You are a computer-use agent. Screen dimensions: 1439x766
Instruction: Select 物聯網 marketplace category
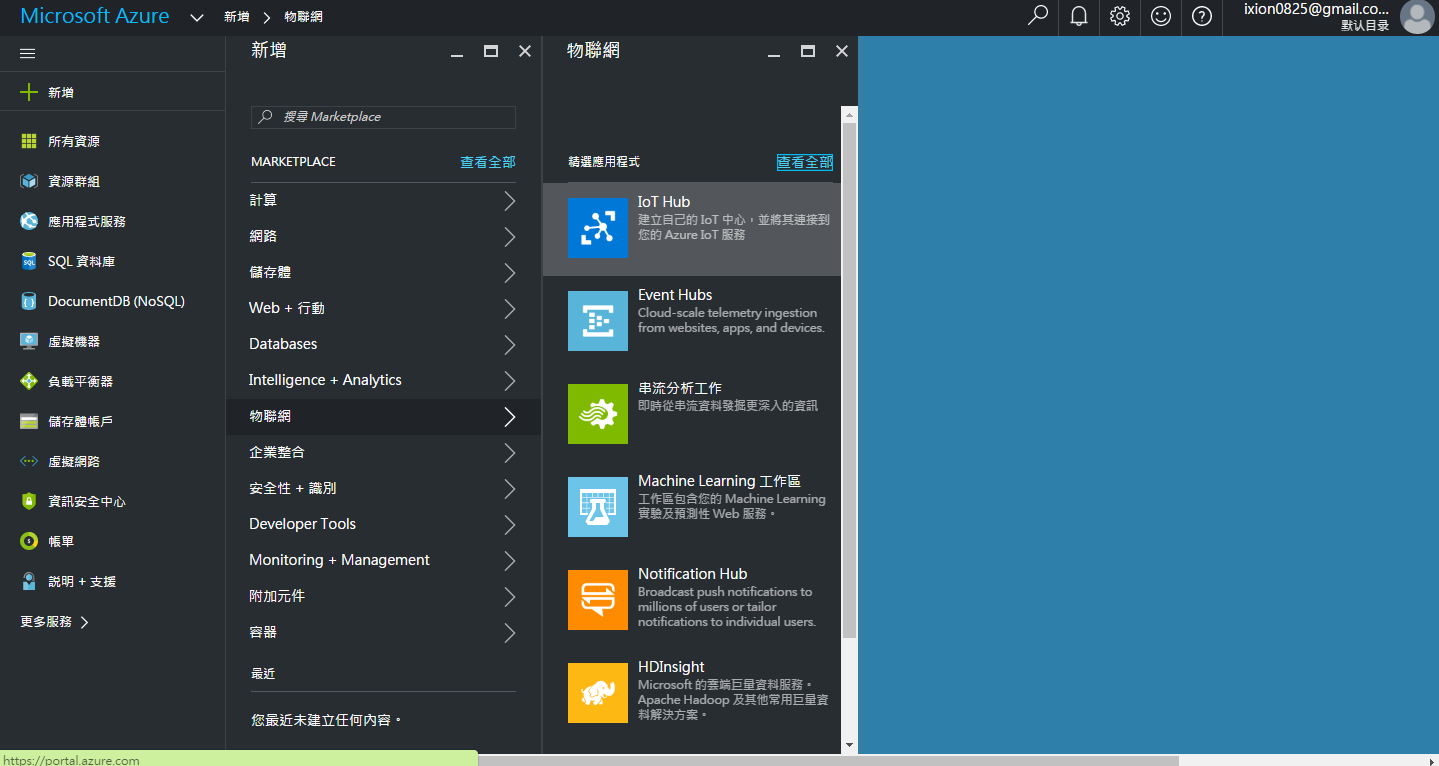[x=383, y=416]
